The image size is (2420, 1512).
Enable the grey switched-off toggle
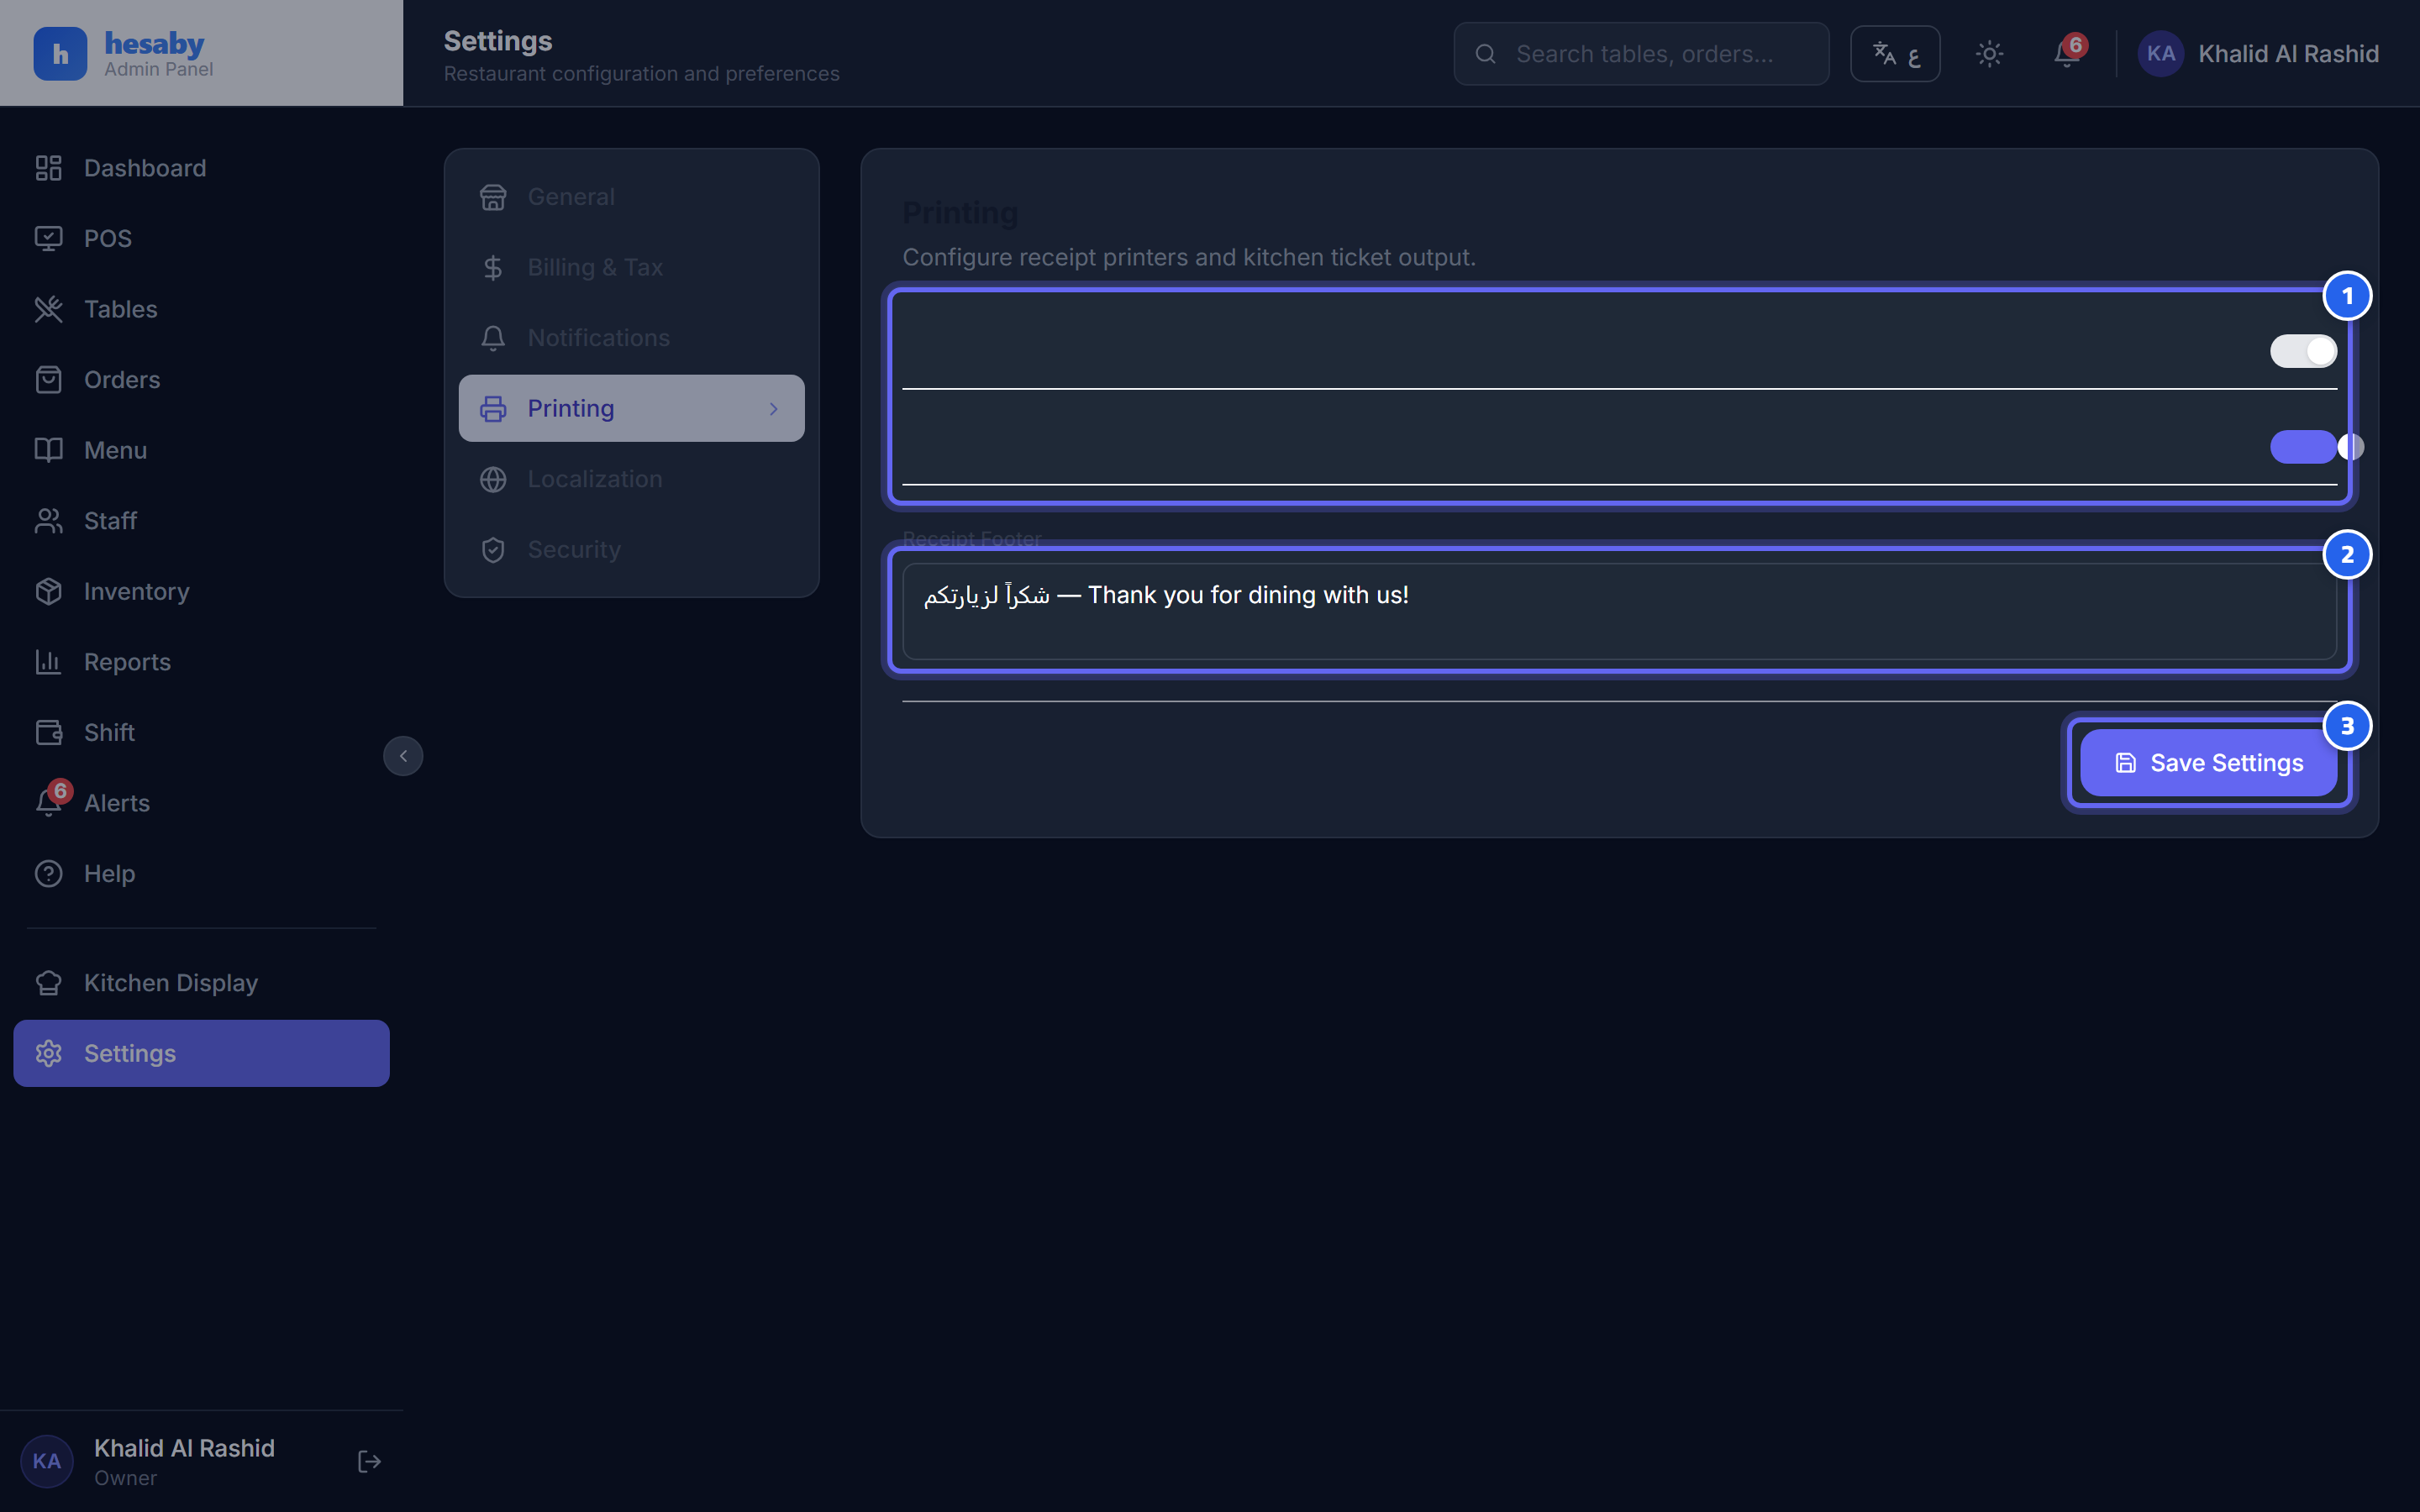(2303, 351)
